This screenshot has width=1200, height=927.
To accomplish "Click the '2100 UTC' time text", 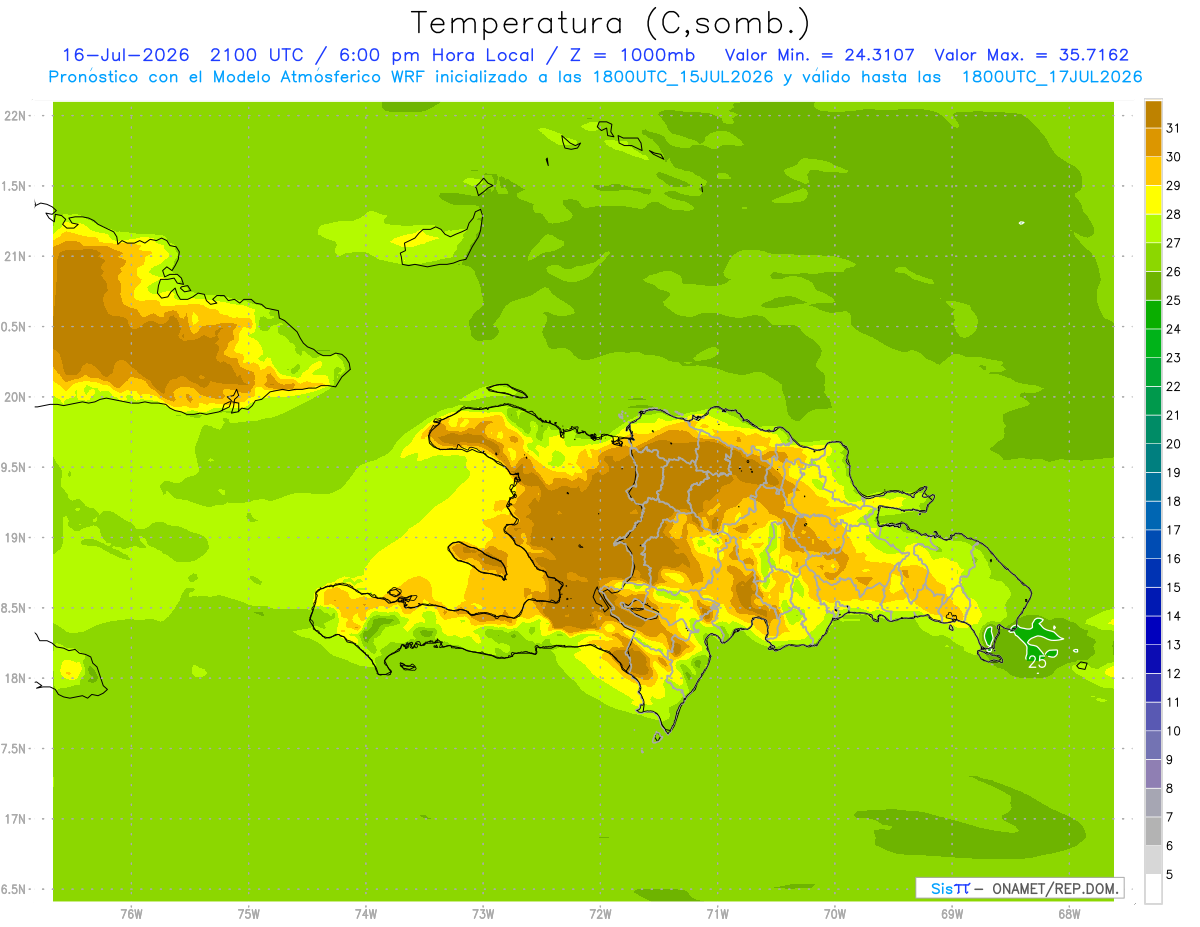I will (257, 55).
